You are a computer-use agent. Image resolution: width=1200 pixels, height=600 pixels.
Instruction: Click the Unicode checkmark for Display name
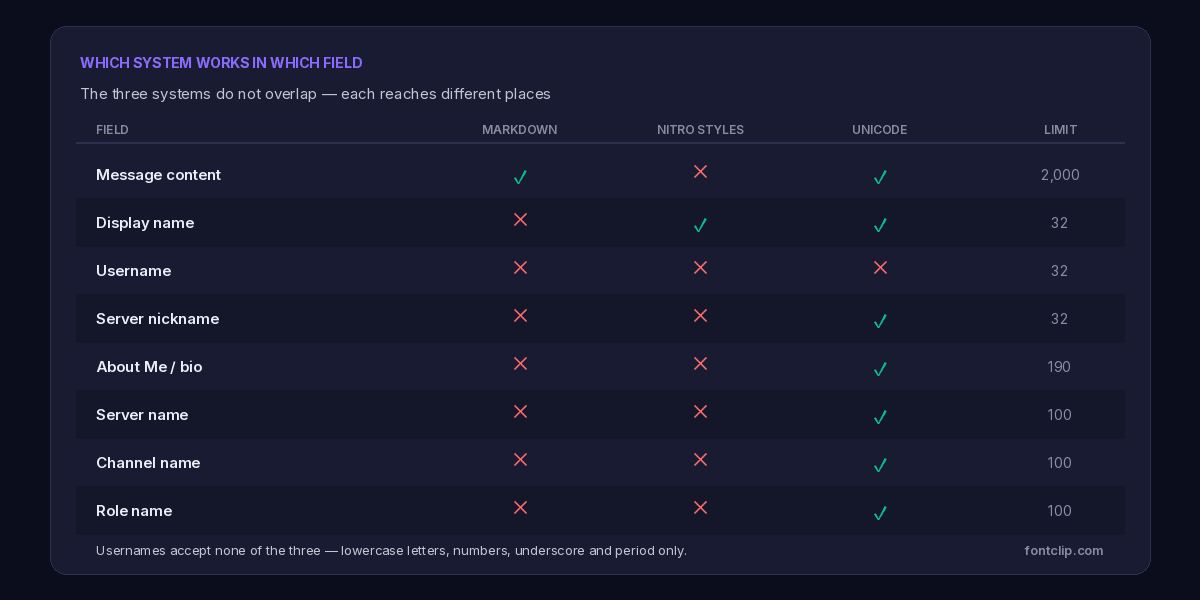click(880, 225)
